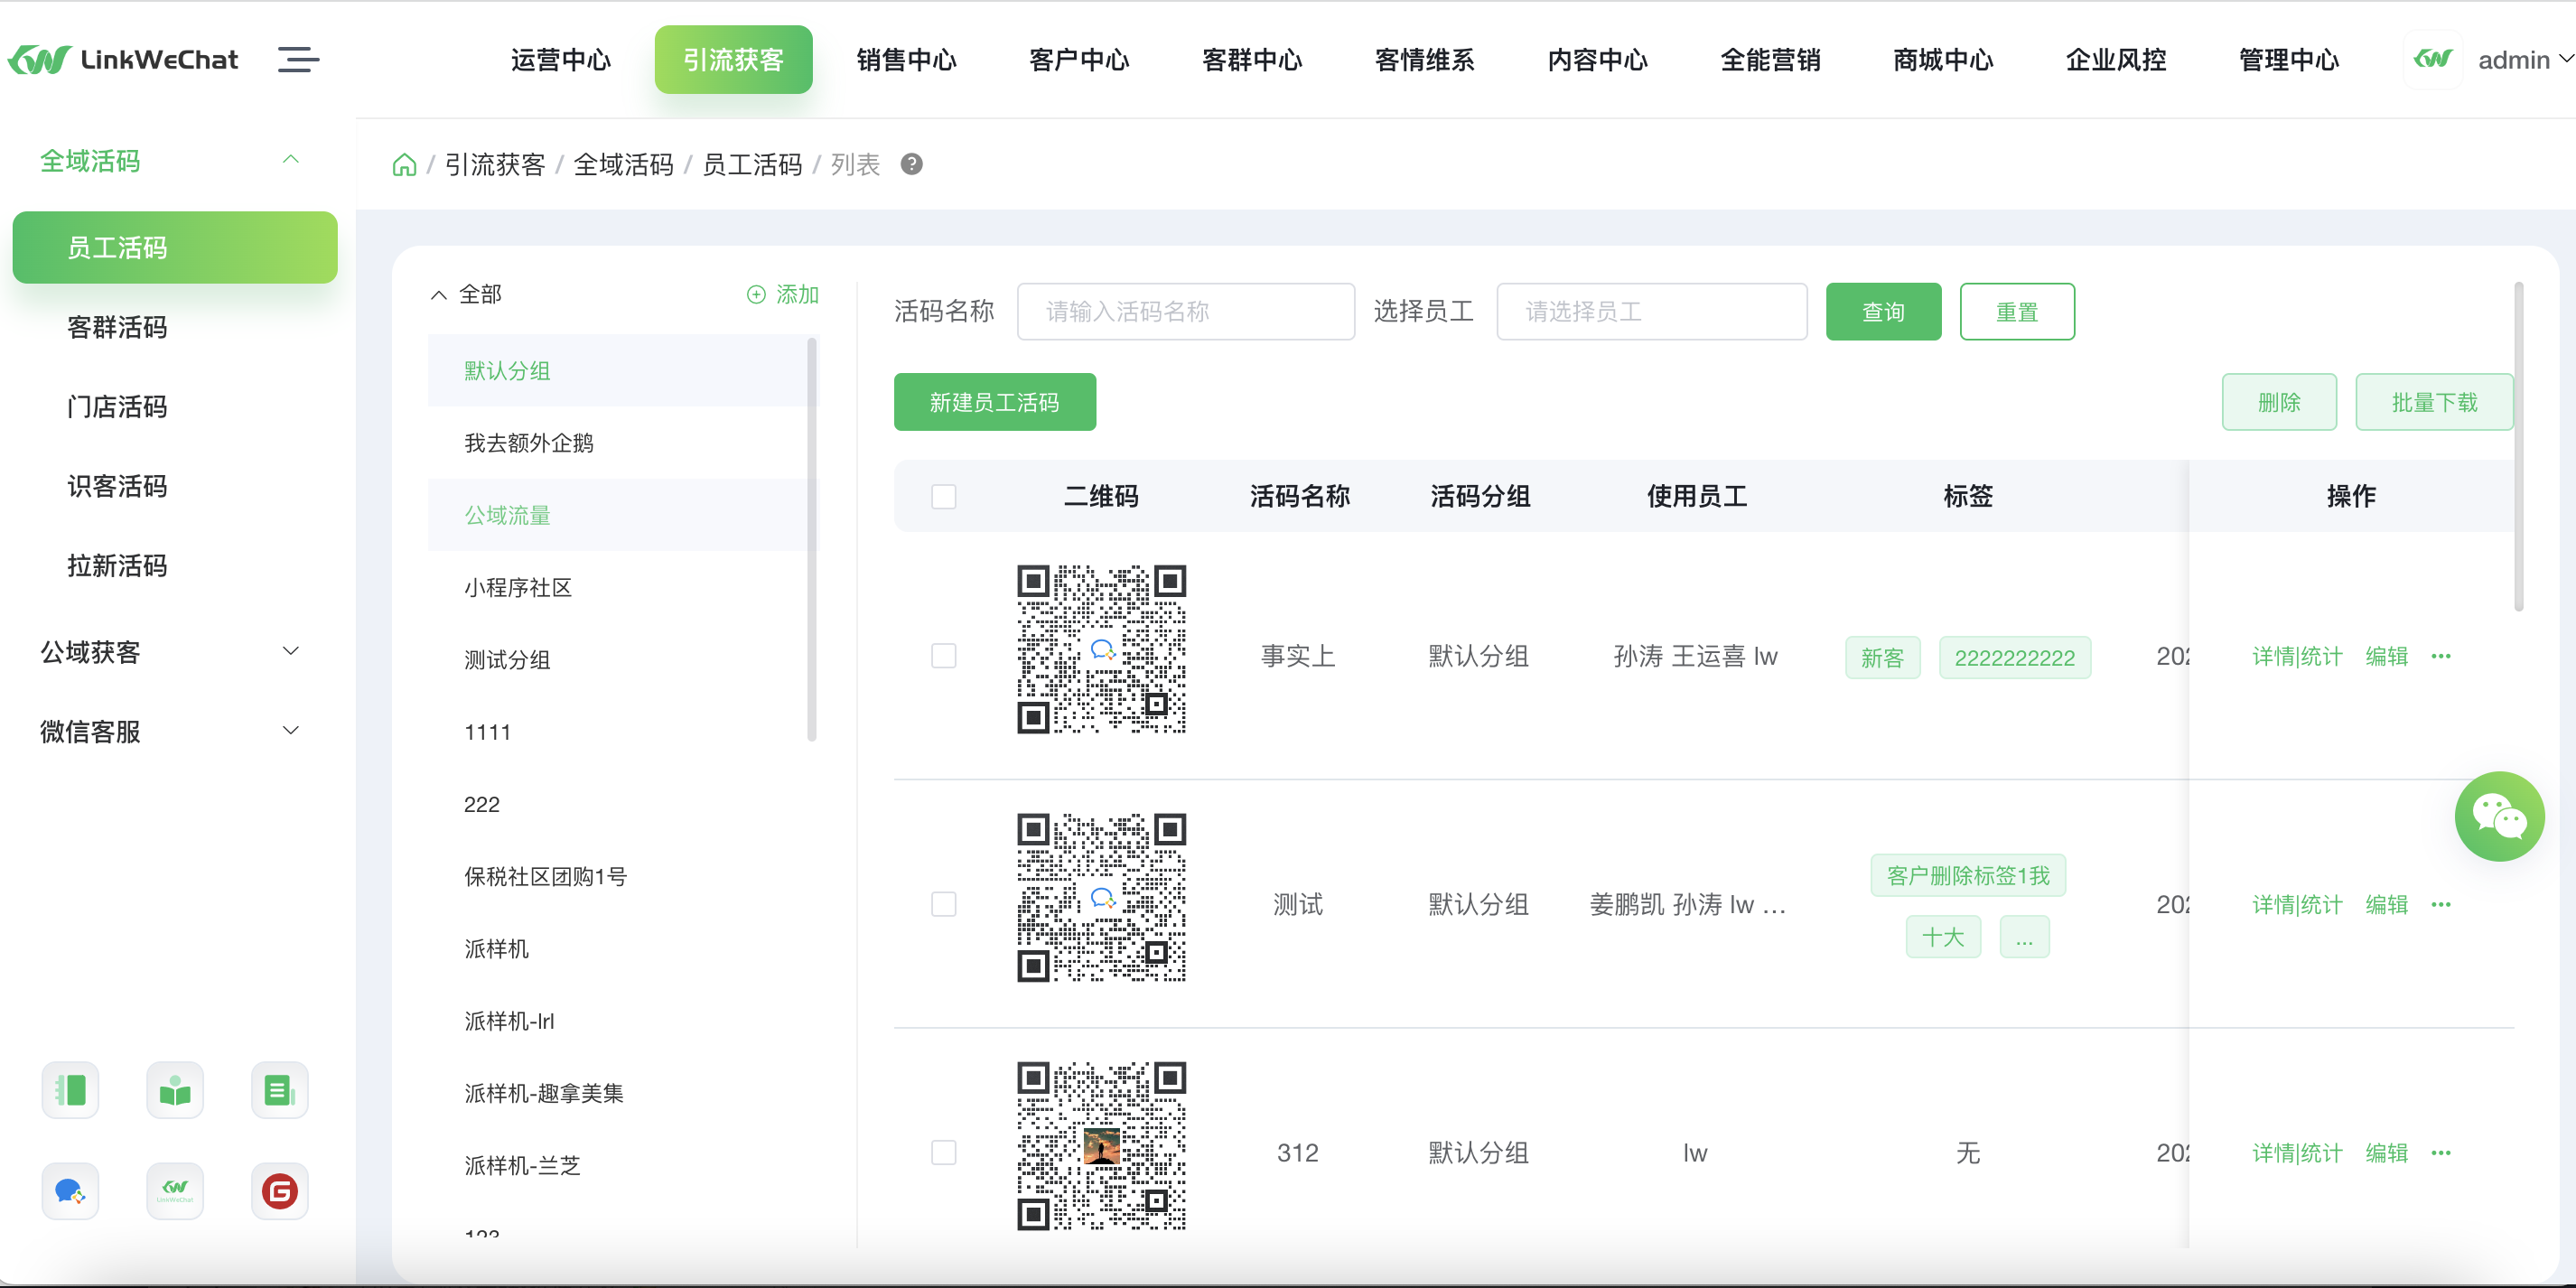Click the blue enterprise WeChat icon in the sidebar
The height and width of the screenshot is (1288, 2576).
(x=69, y=1191)
